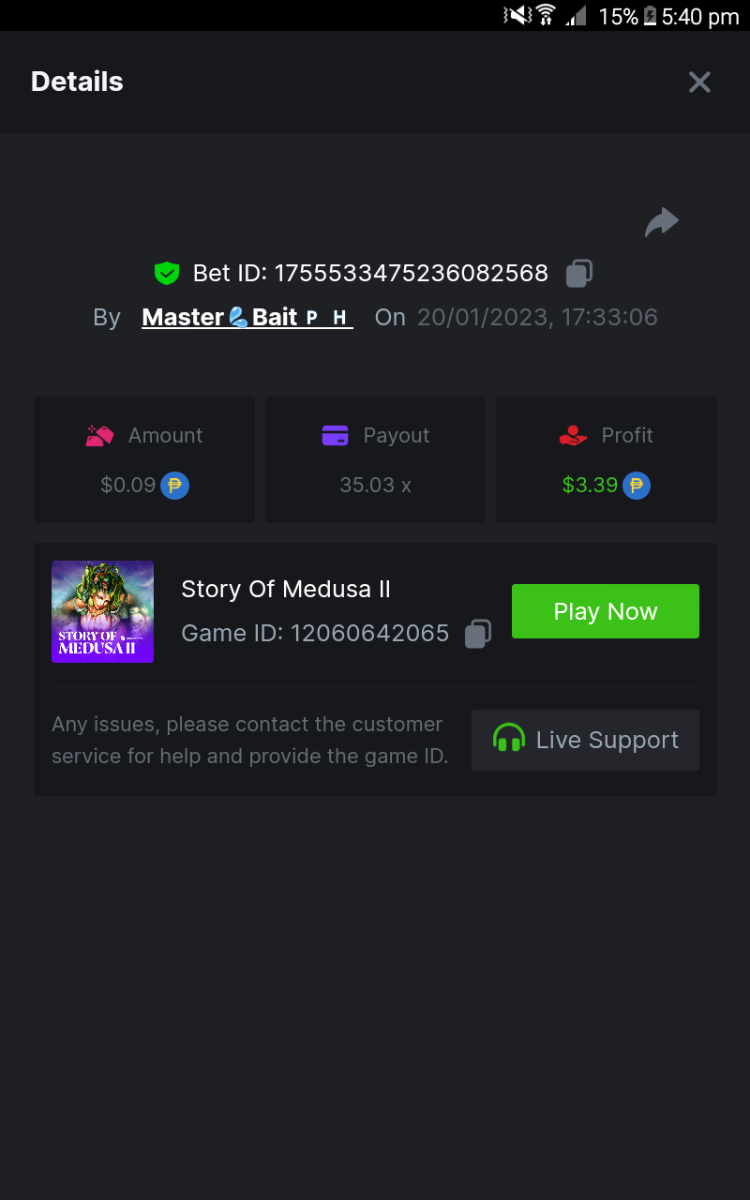The width and height of the screenshot is (750, 1200).
Task: Close the Details panel
Action: point(699,82)
